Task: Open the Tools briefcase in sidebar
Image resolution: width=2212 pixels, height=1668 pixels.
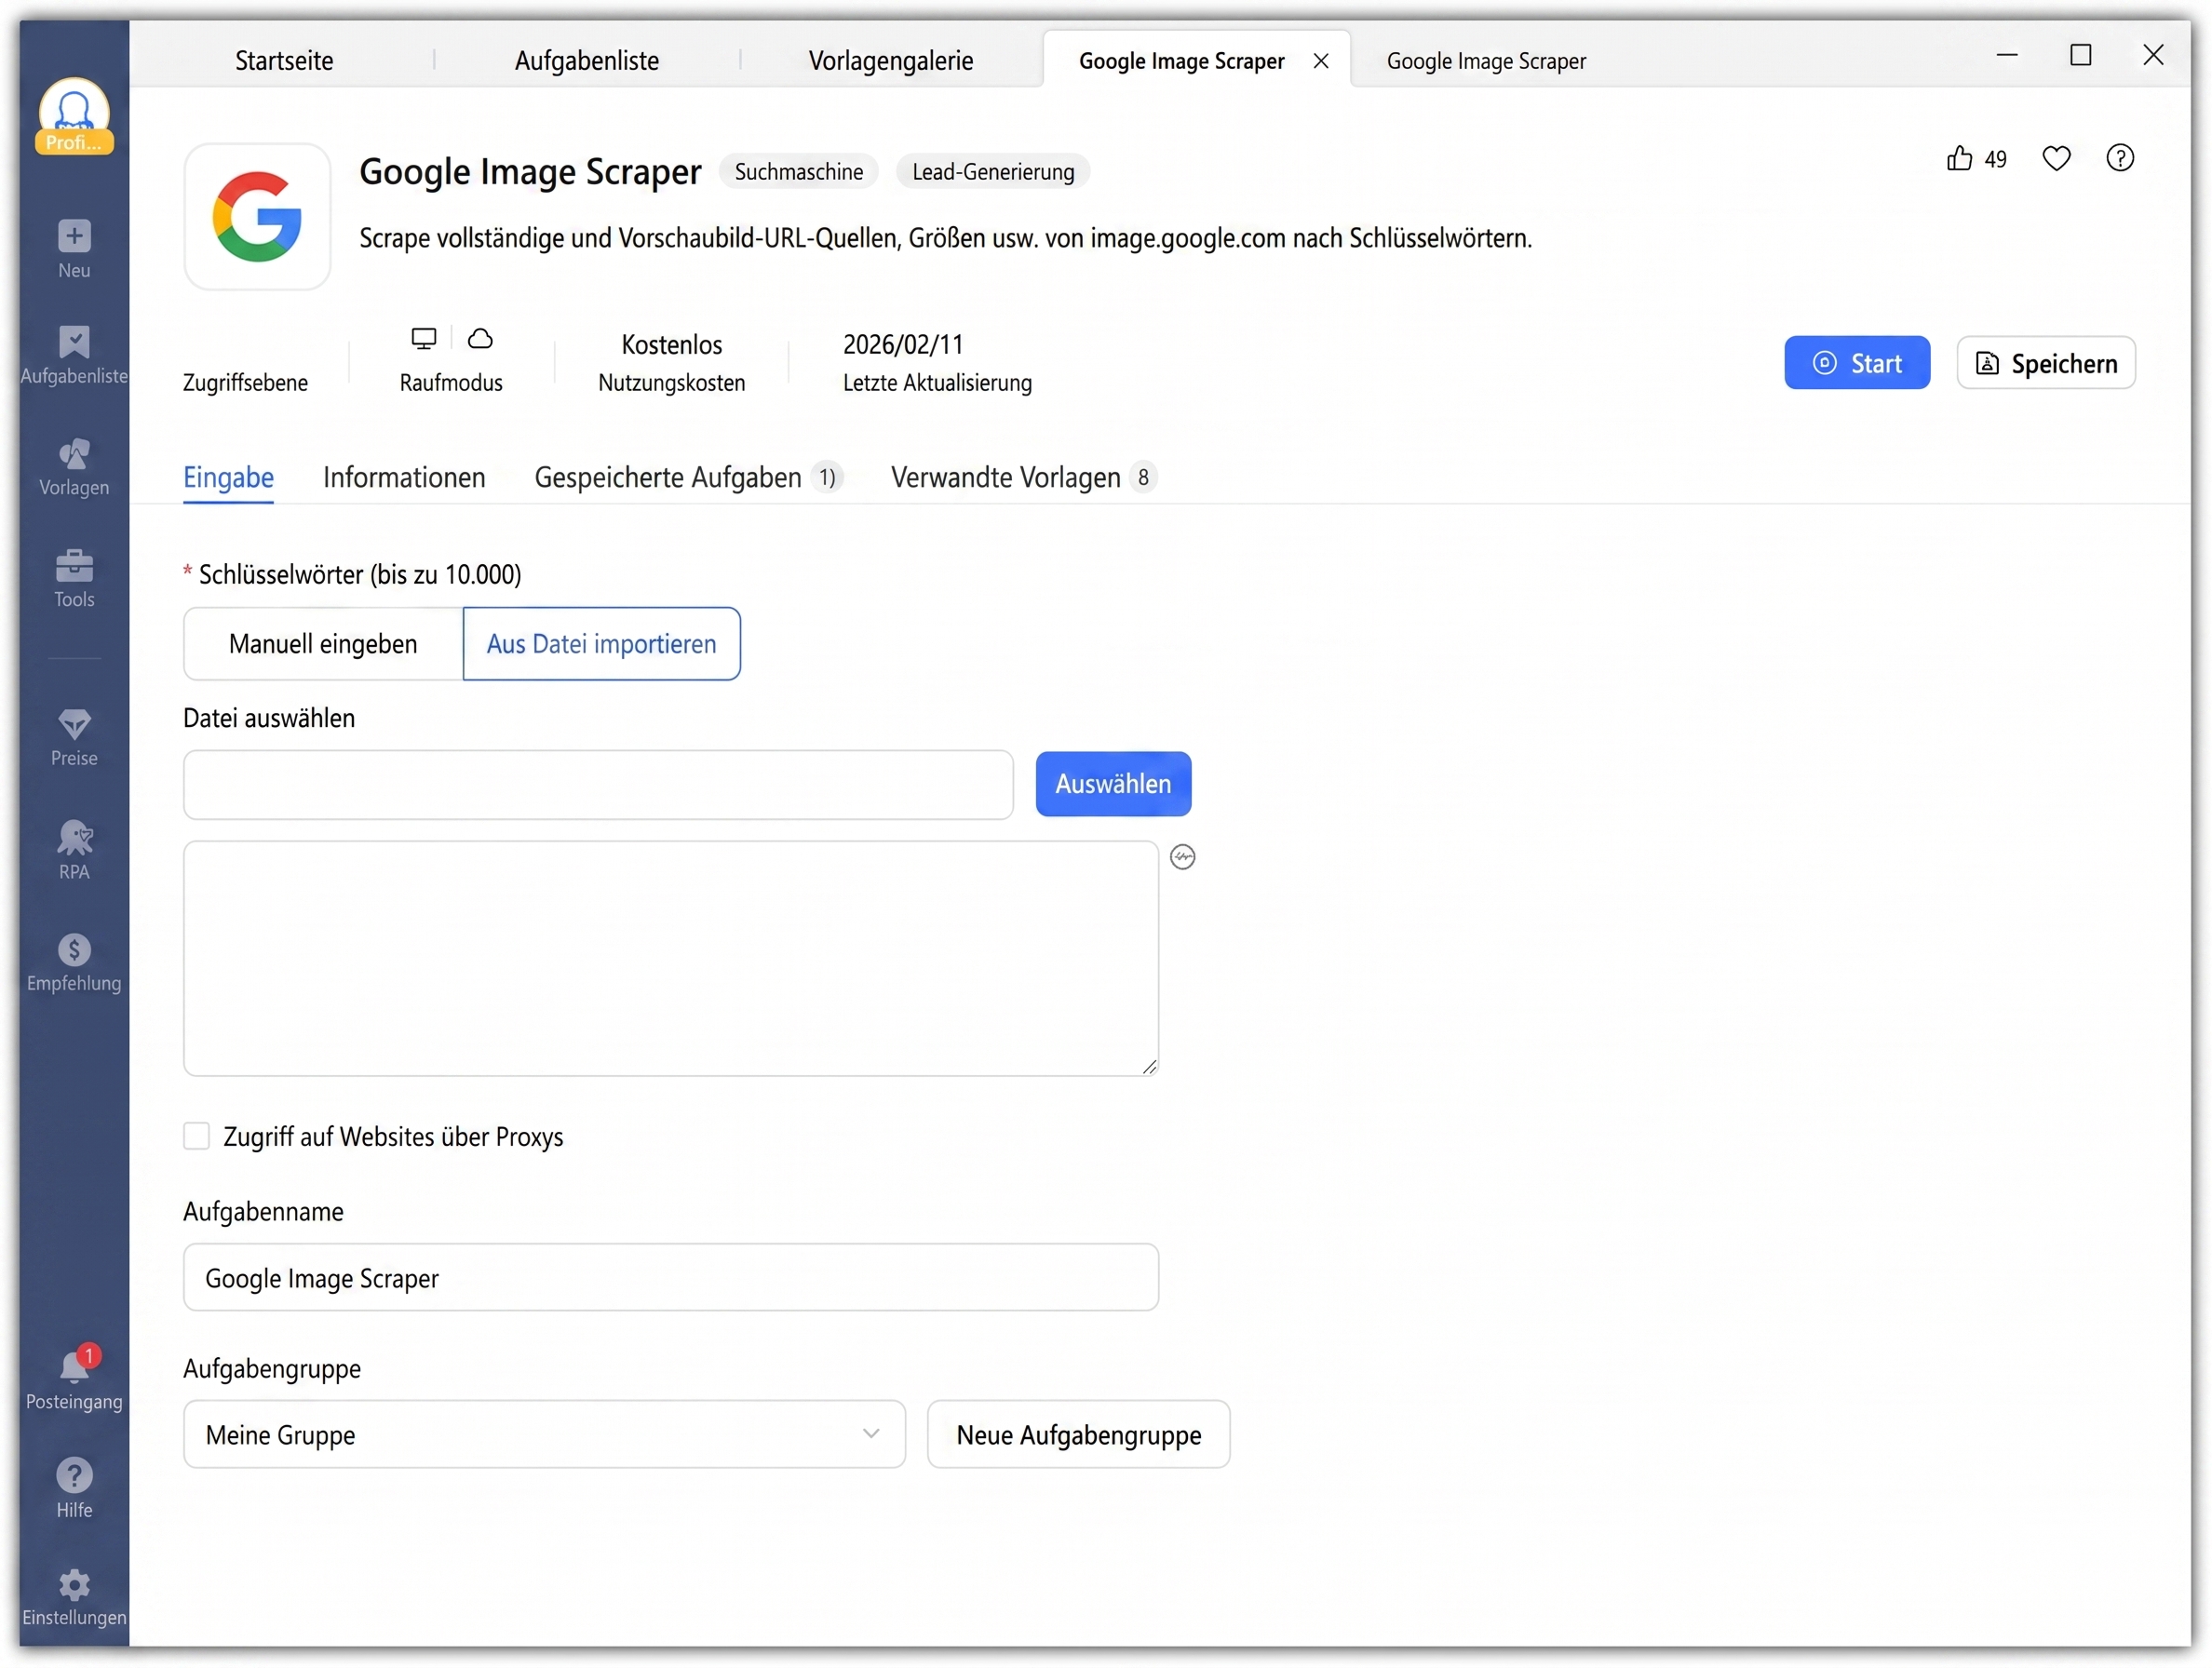Action: tap(74, 566)
